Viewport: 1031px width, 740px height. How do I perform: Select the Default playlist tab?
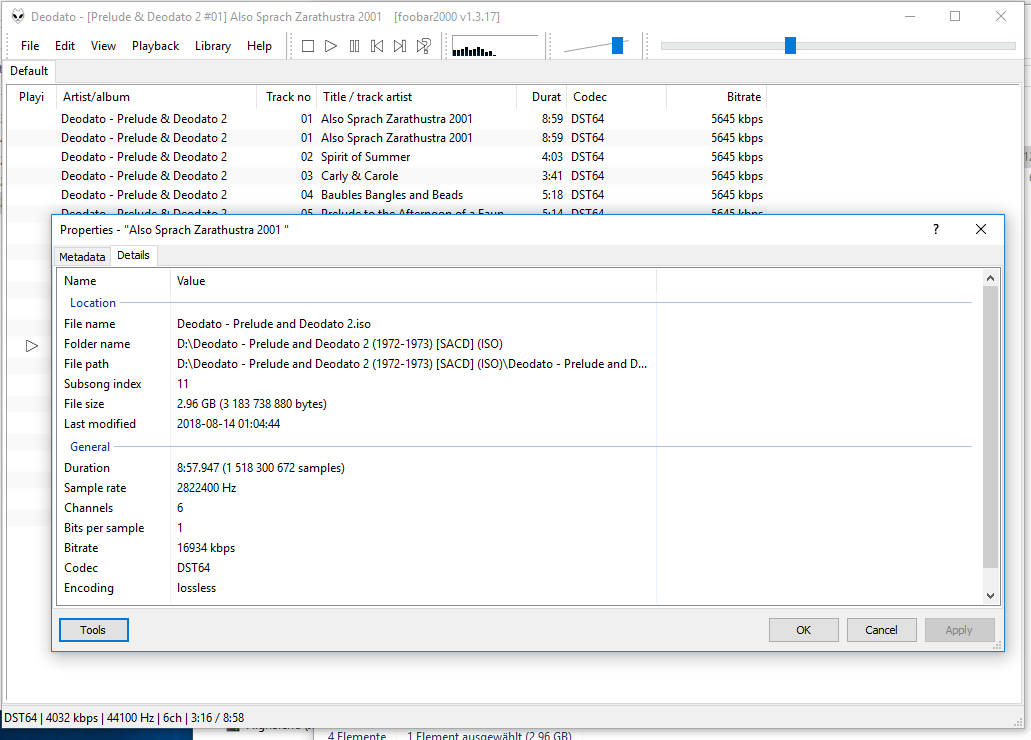(x=29, y=71)
